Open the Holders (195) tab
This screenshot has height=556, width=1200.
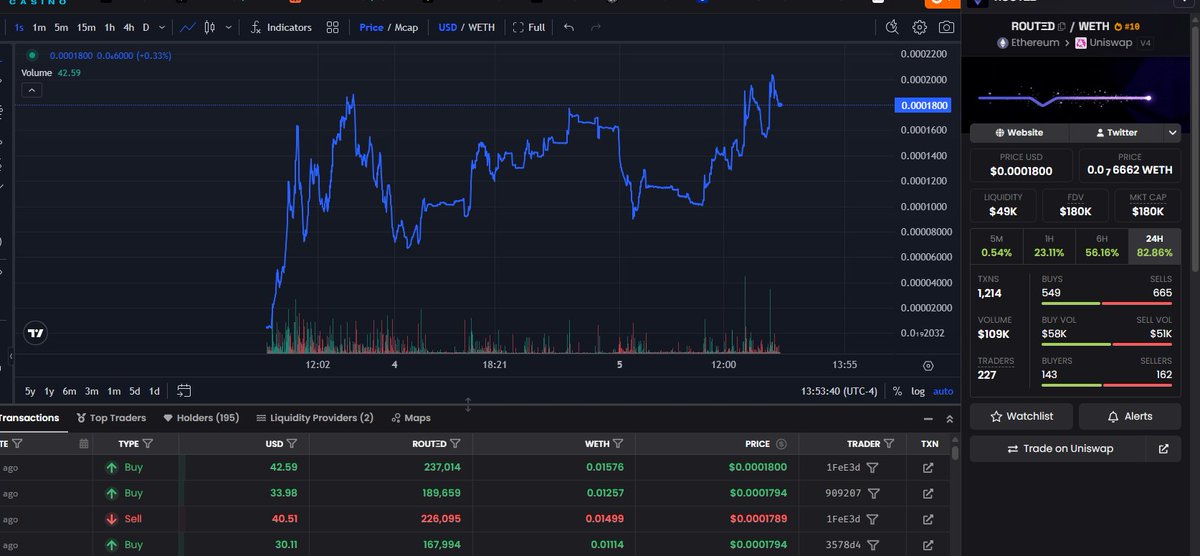pos(201,418)
